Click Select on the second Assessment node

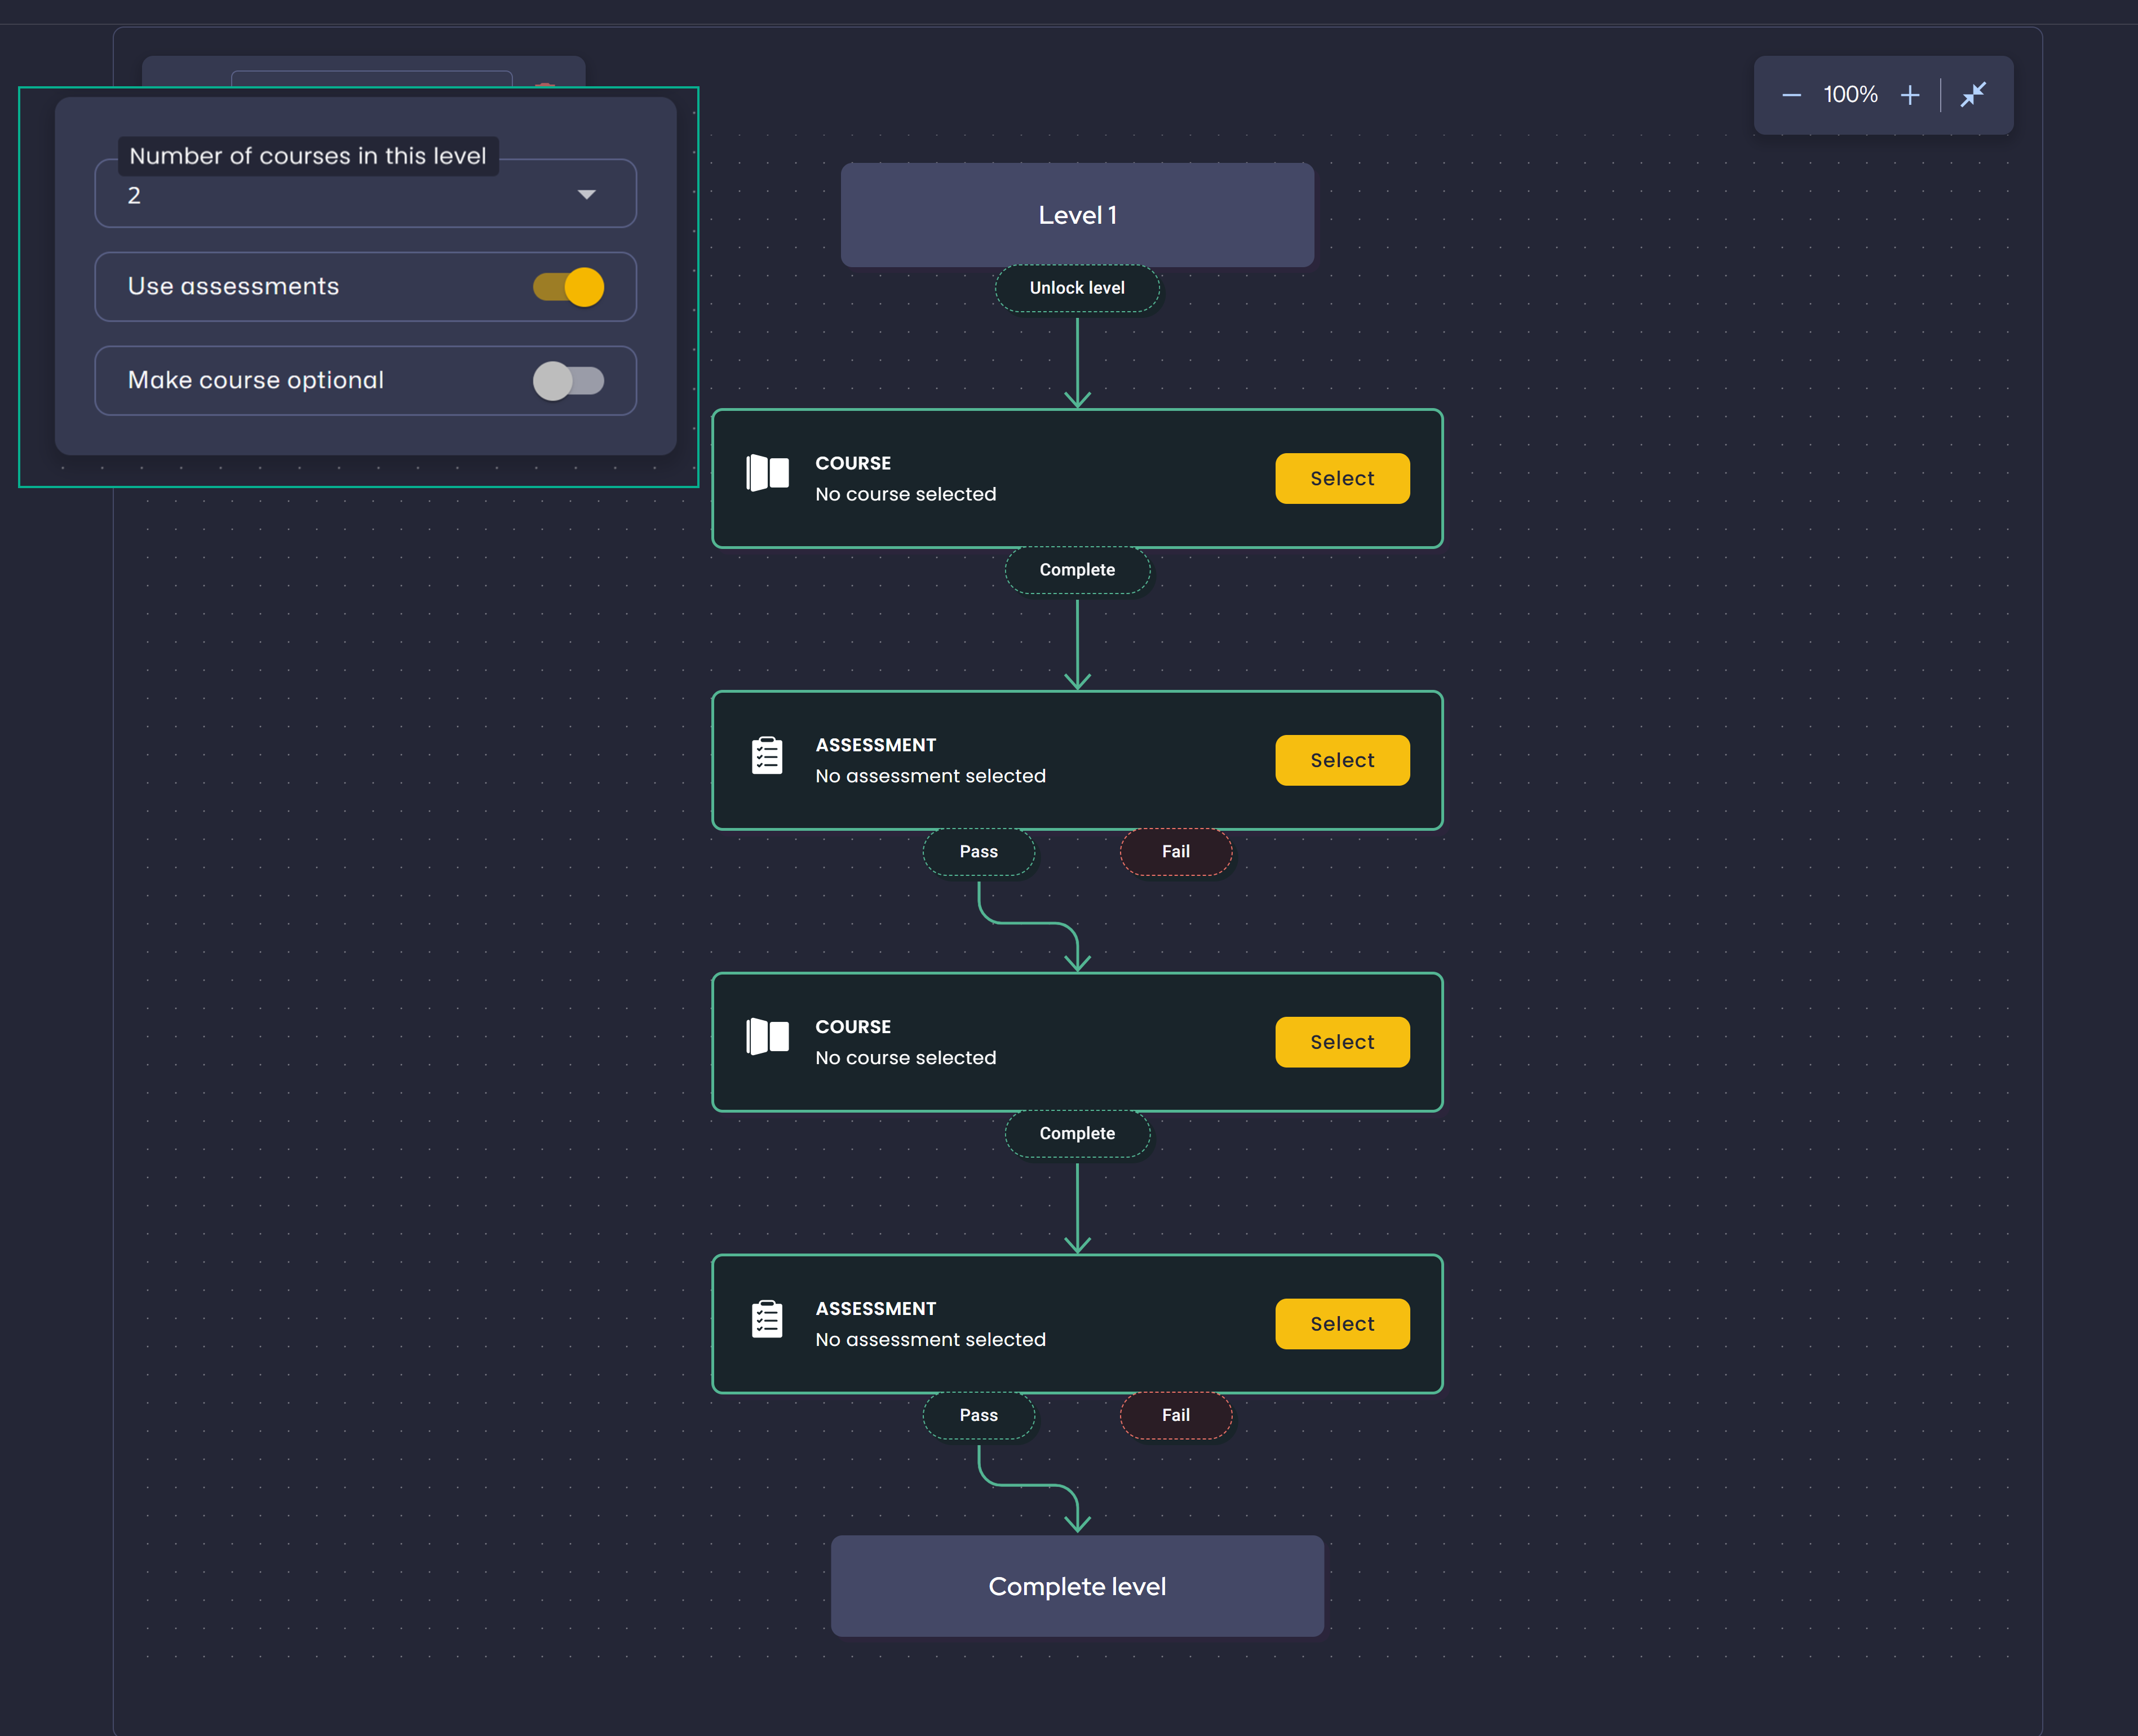pyautogui.click(x=1341, y=1323)
